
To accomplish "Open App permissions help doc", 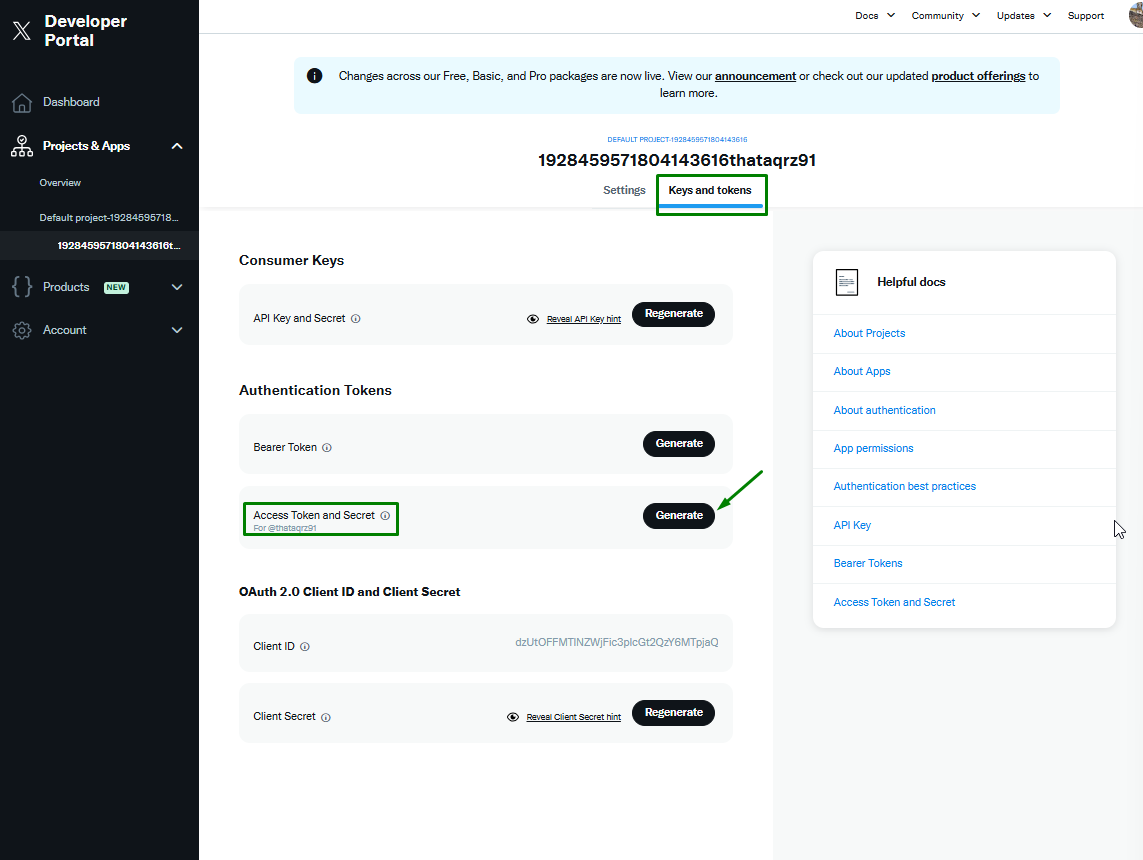I will tap(873, 448).
